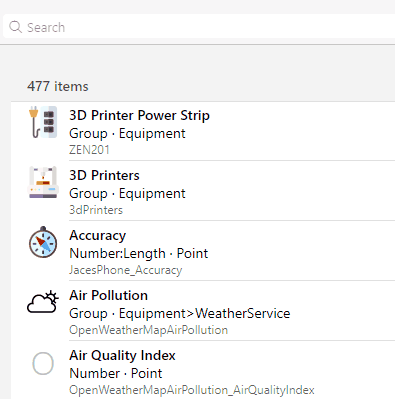Select the Accuracy item
Image resolution: width=395 pixels, height=399 pixels.
coord(203,251)
